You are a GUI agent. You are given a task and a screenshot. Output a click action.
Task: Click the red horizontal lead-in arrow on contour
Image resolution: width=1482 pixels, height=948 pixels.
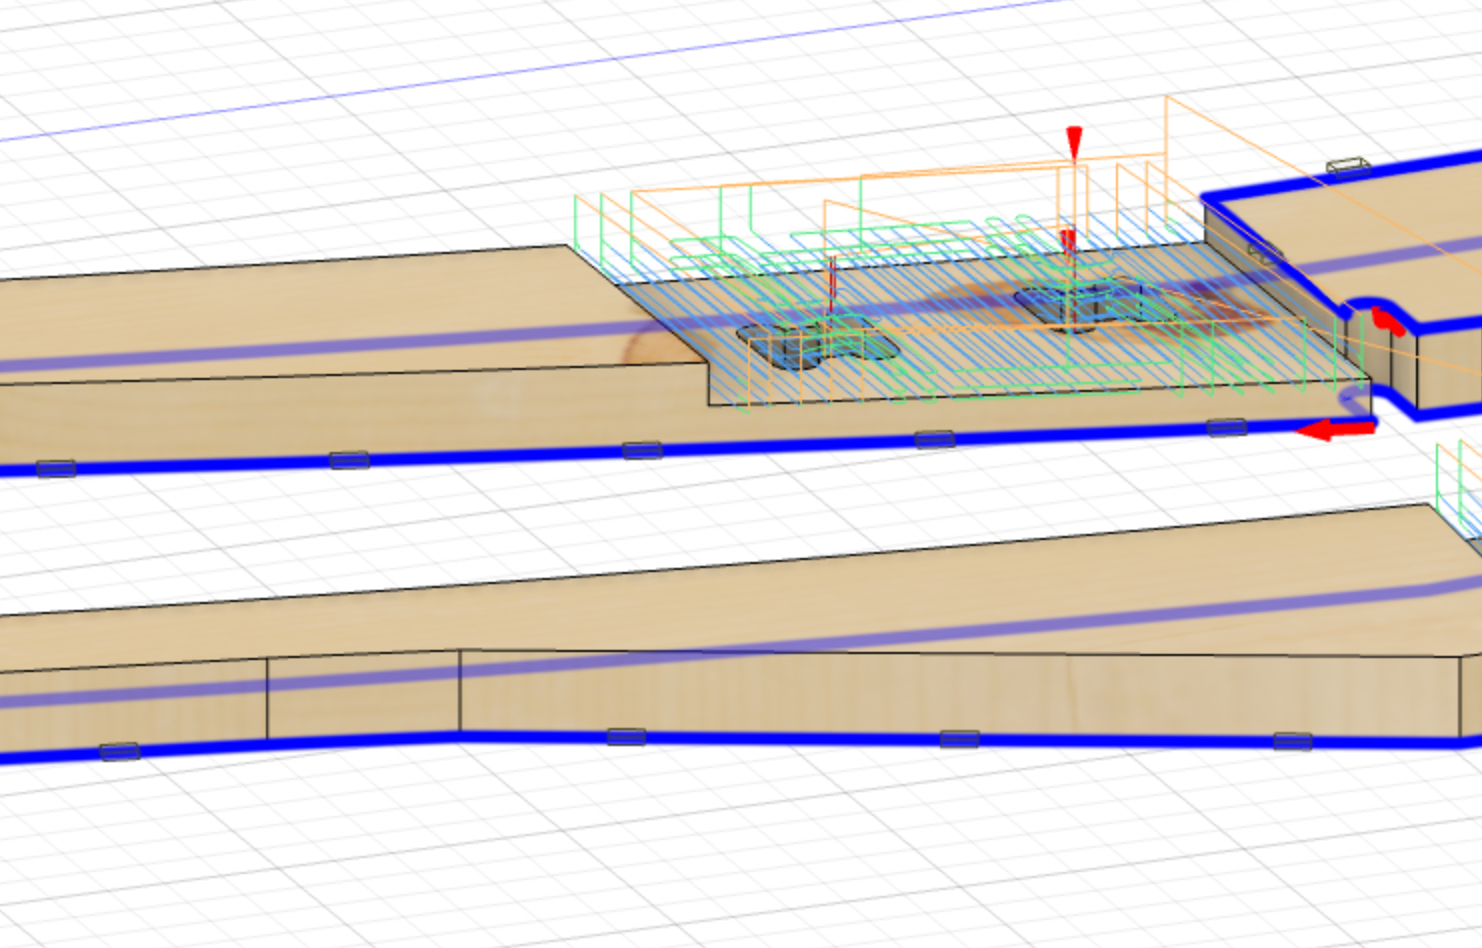click(1336, 429)
